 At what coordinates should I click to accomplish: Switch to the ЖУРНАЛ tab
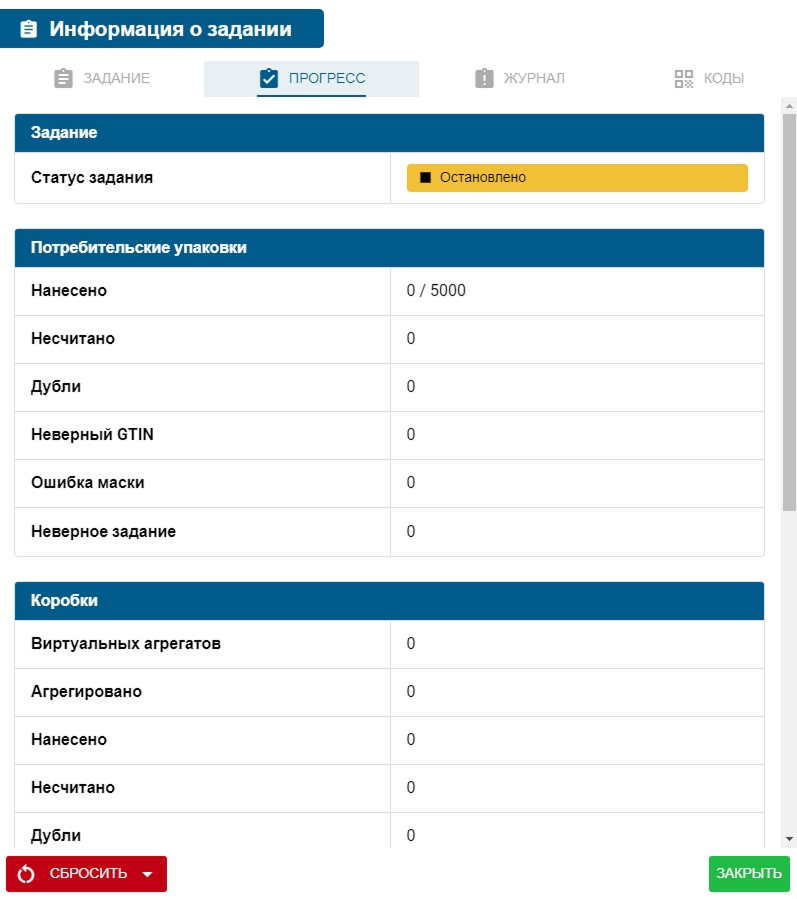[x=520, y=78]
